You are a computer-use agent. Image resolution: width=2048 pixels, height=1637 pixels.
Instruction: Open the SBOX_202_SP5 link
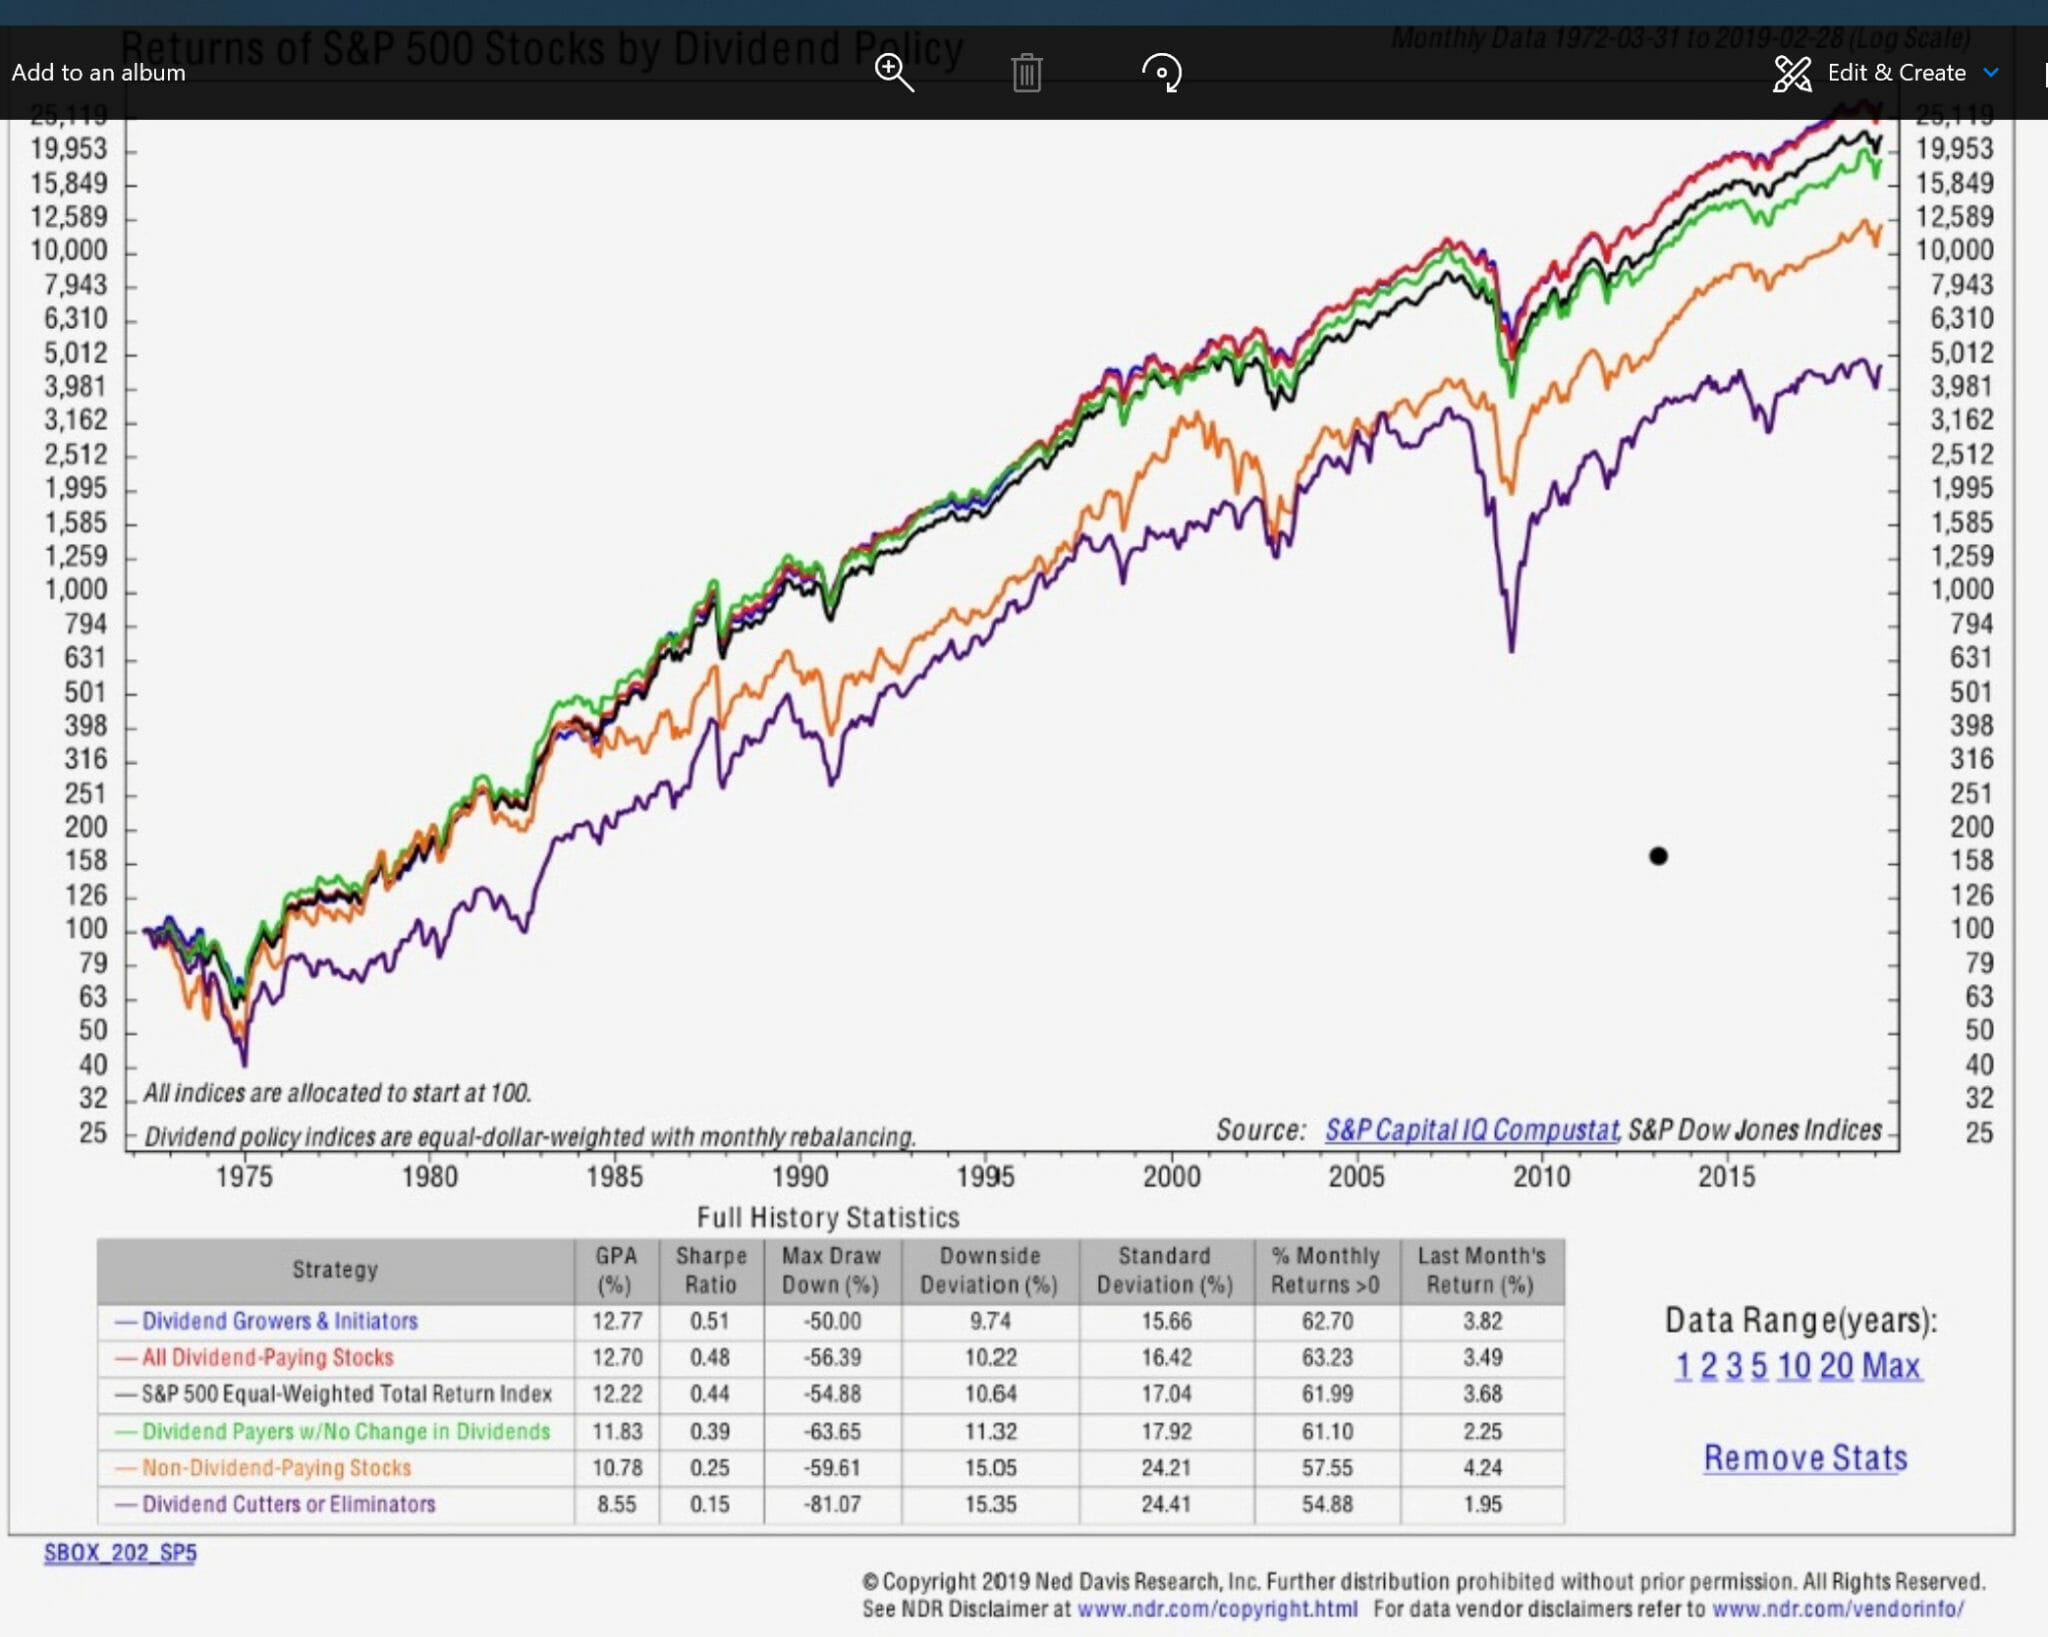[120, 1553]
